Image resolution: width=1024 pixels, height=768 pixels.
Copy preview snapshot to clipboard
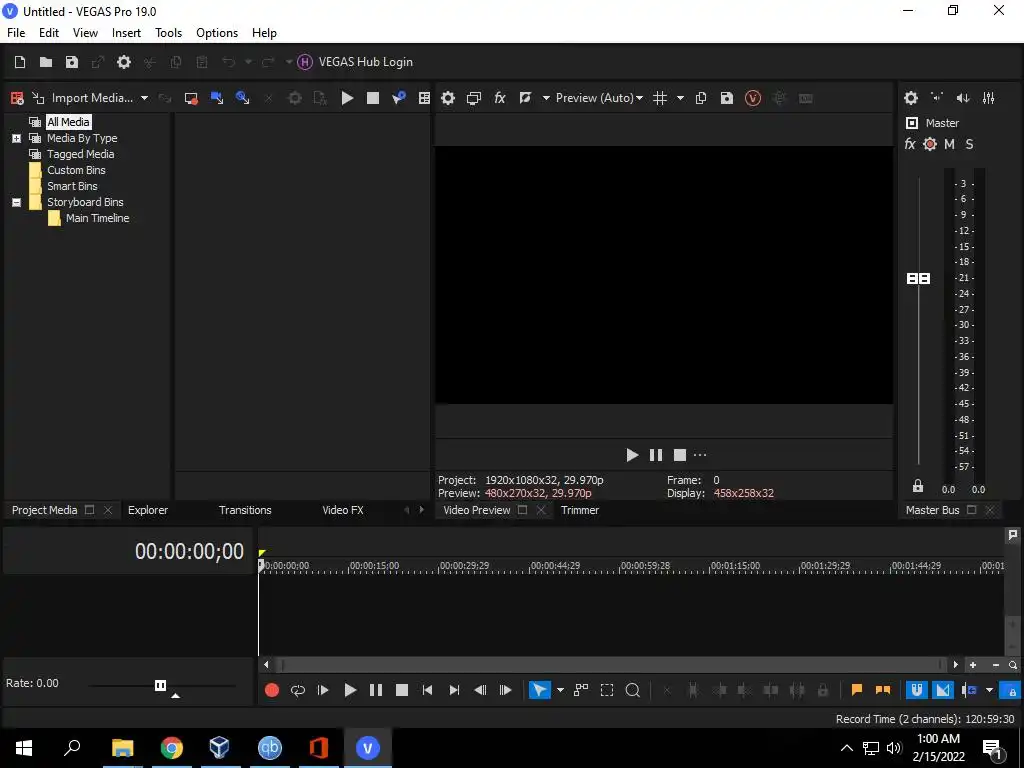coord(701,98)
